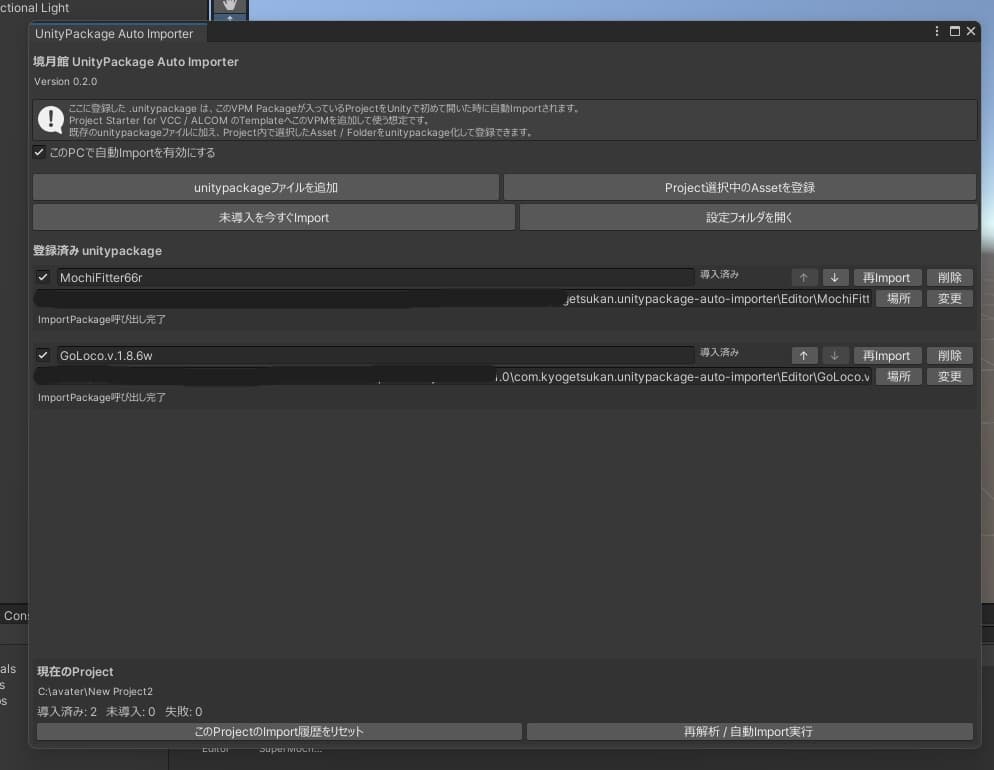This screenshot has height=770, width=994.
Task: Open the Console tab in Unity behind
Action: pos(15,615)
